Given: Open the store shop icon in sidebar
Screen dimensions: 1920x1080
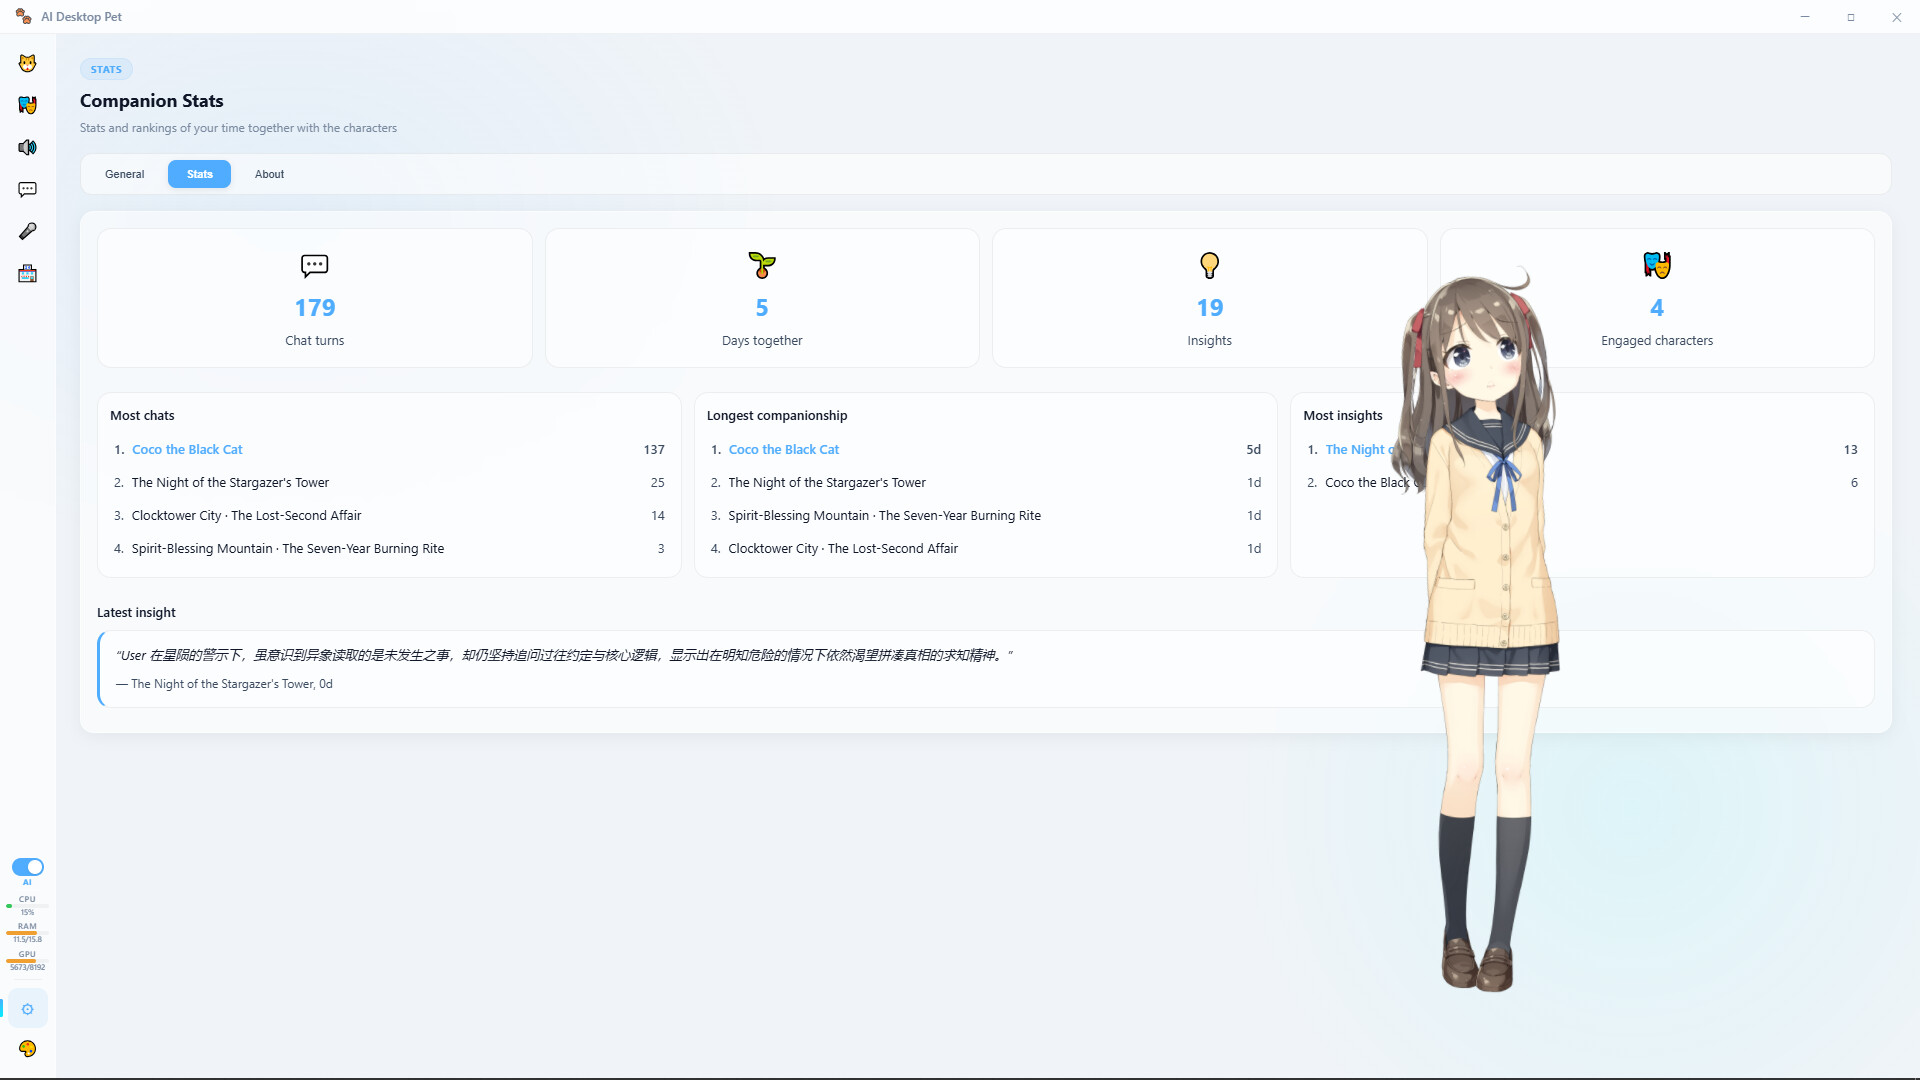Looking at the screenshot, I should point(27,274).
